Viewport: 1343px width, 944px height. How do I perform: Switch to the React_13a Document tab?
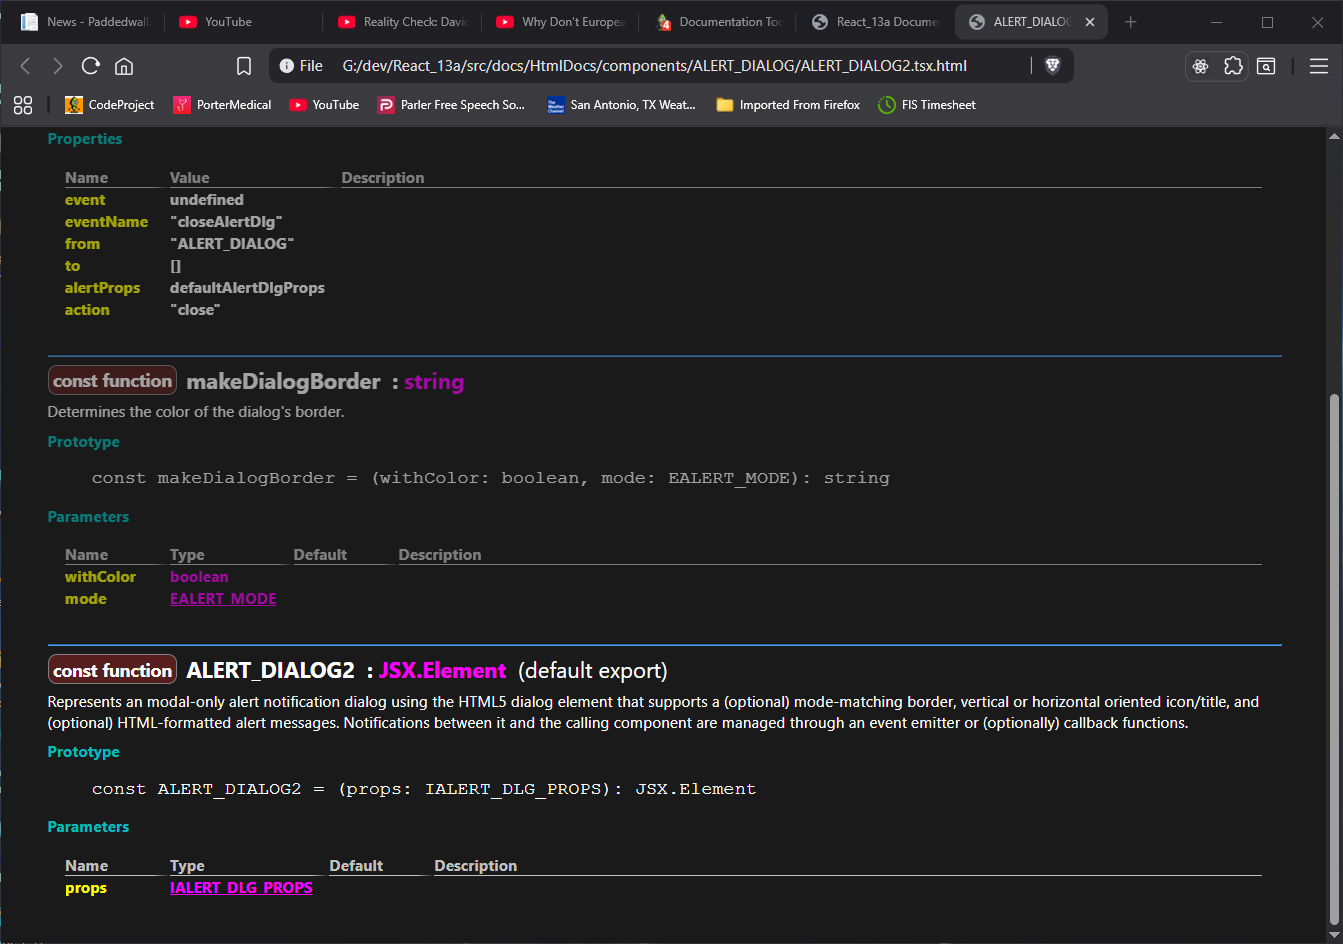click(876, 22)
